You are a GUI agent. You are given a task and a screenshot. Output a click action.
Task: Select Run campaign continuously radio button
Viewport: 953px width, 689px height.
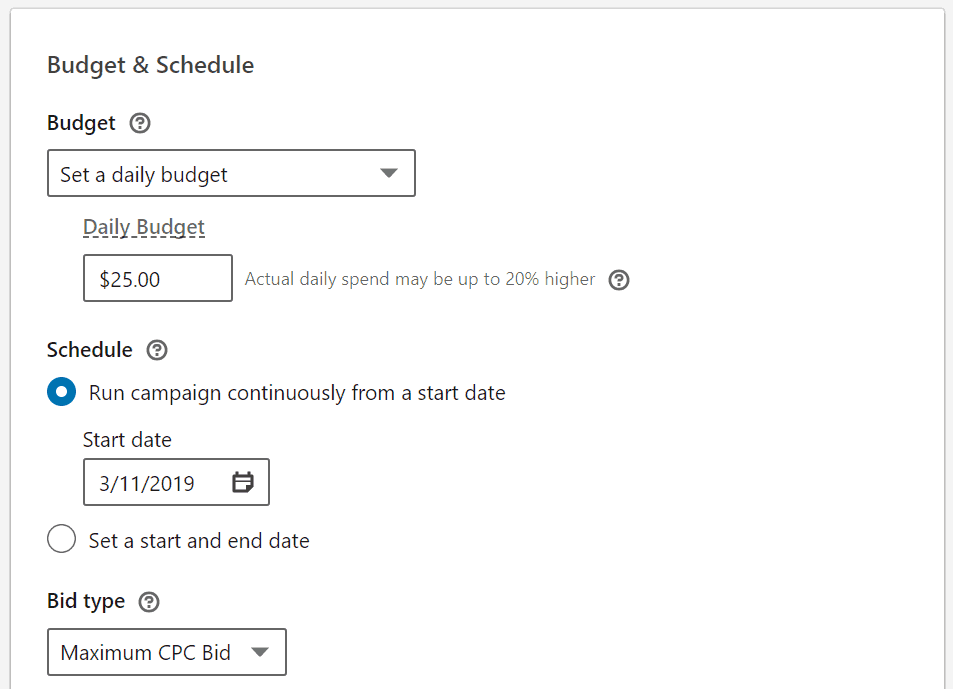tap(61, 392)
